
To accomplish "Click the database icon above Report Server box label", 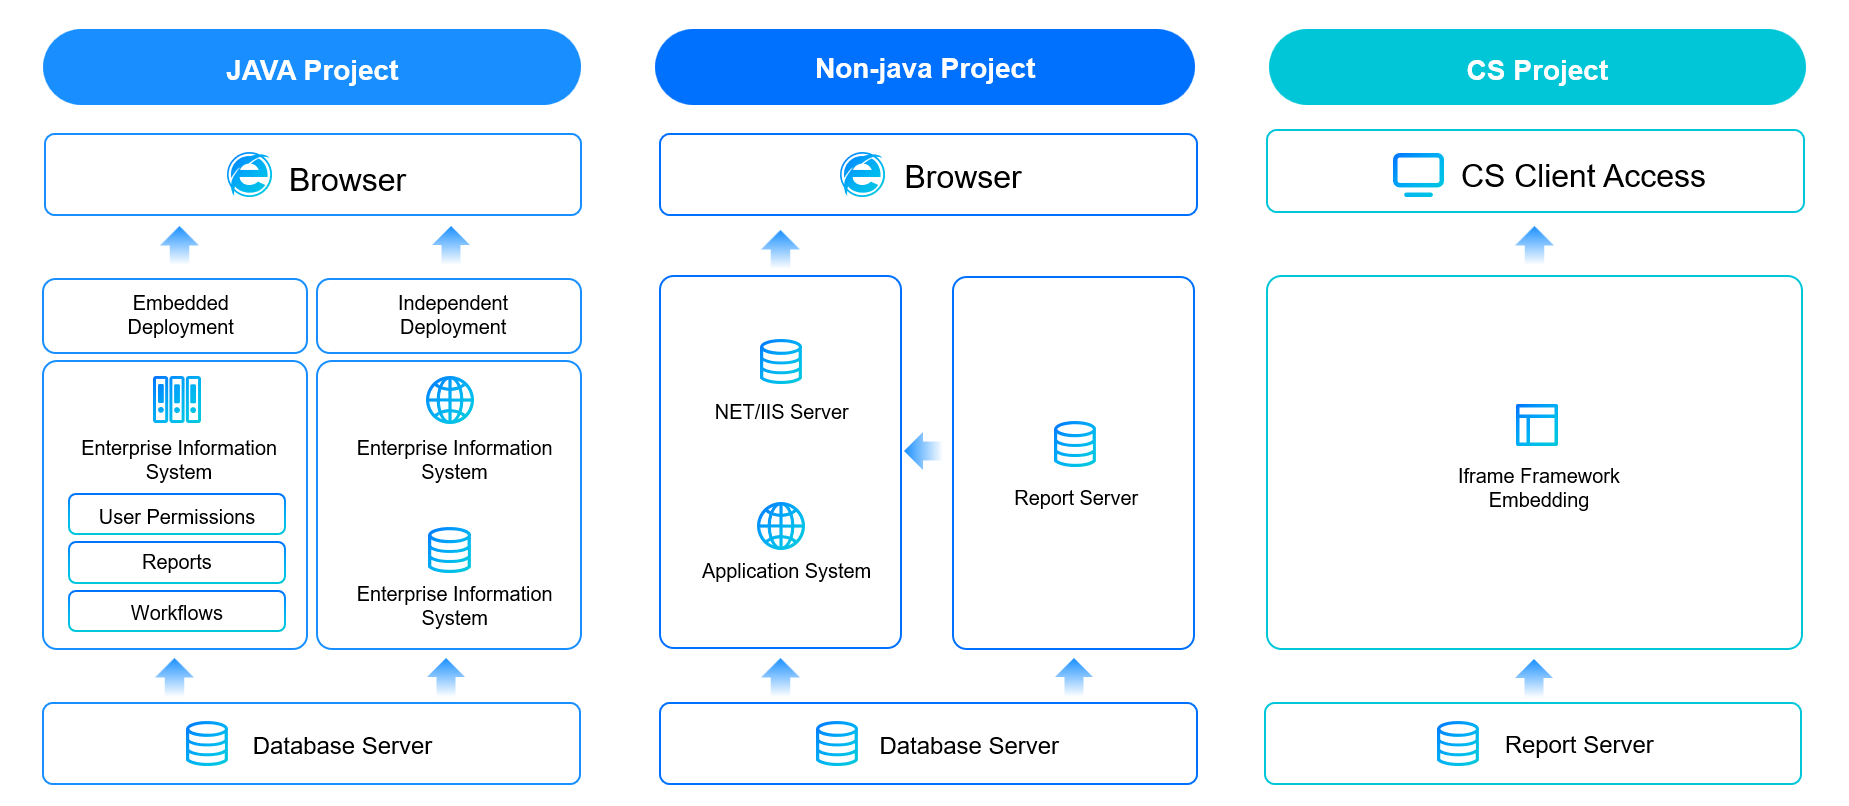I will click(1075, 444).
